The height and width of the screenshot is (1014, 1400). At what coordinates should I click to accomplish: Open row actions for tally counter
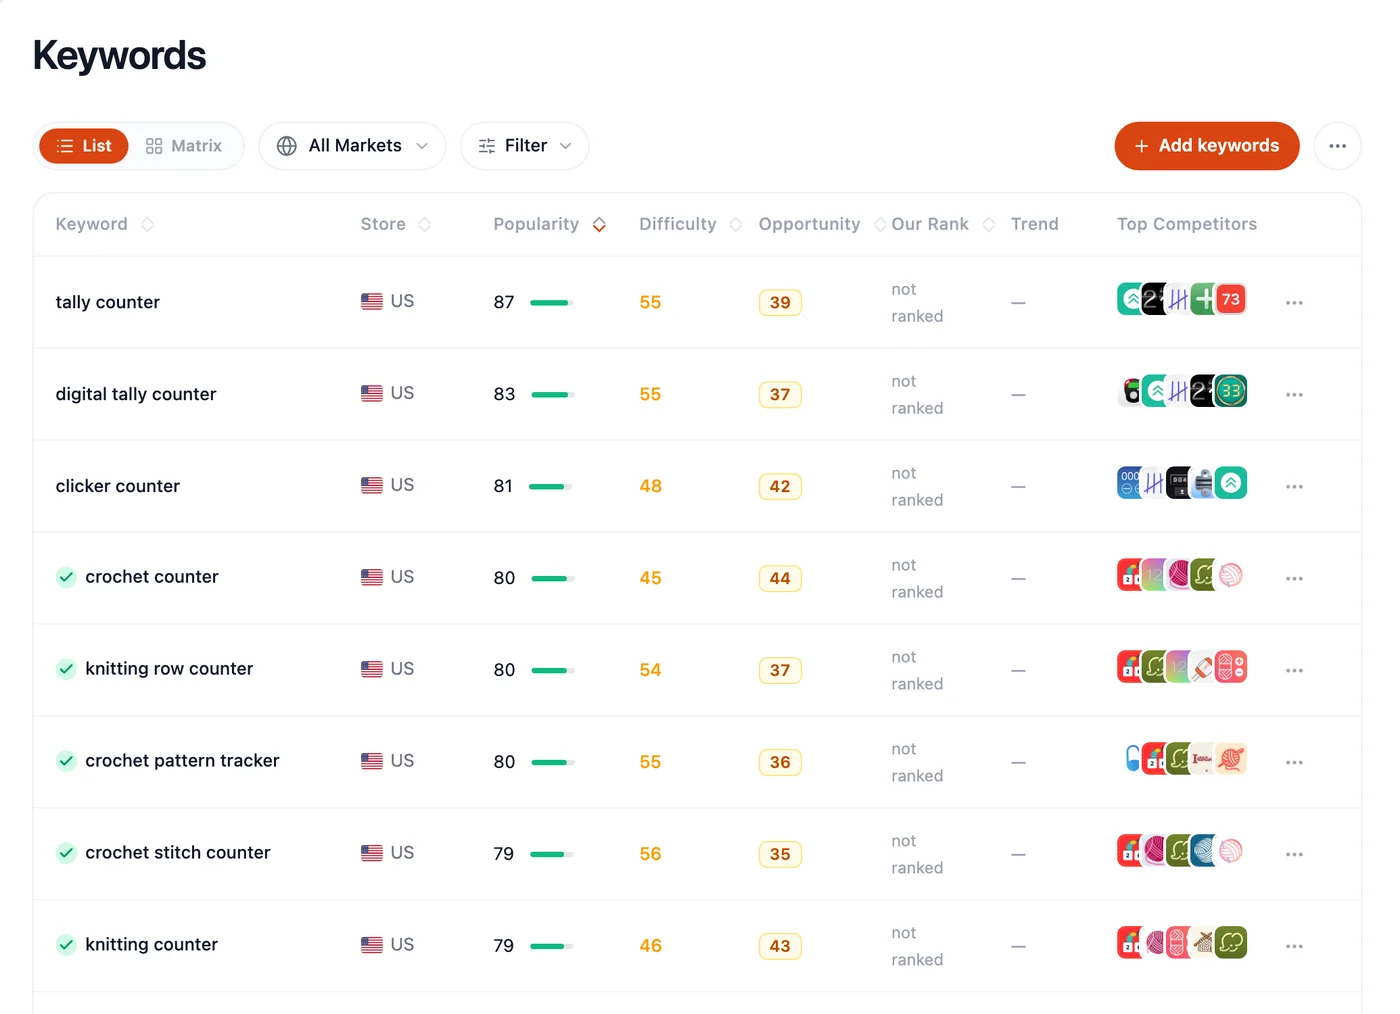click(1294, 303)
